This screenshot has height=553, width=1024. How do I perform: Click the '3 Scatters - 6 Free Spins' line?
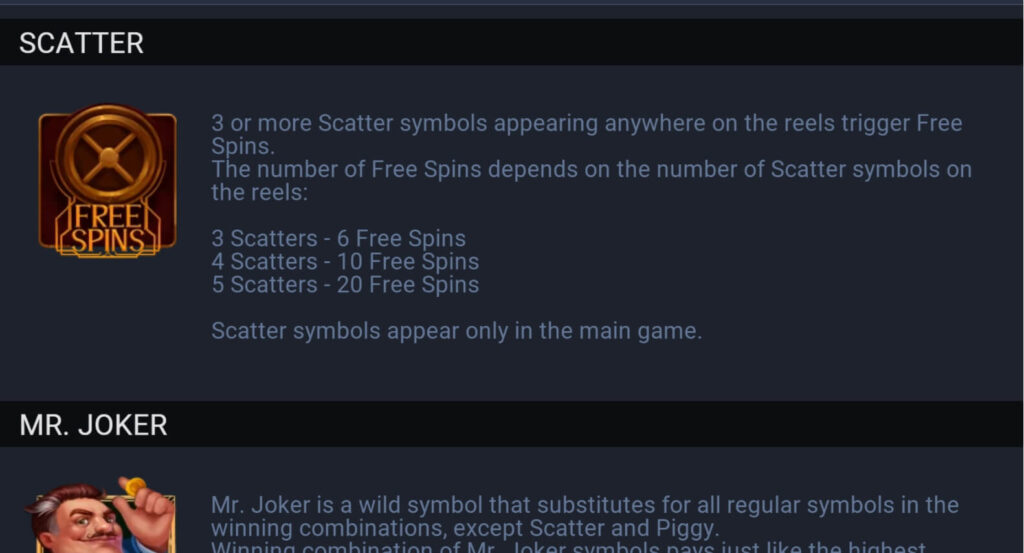[x=338, y=238]
